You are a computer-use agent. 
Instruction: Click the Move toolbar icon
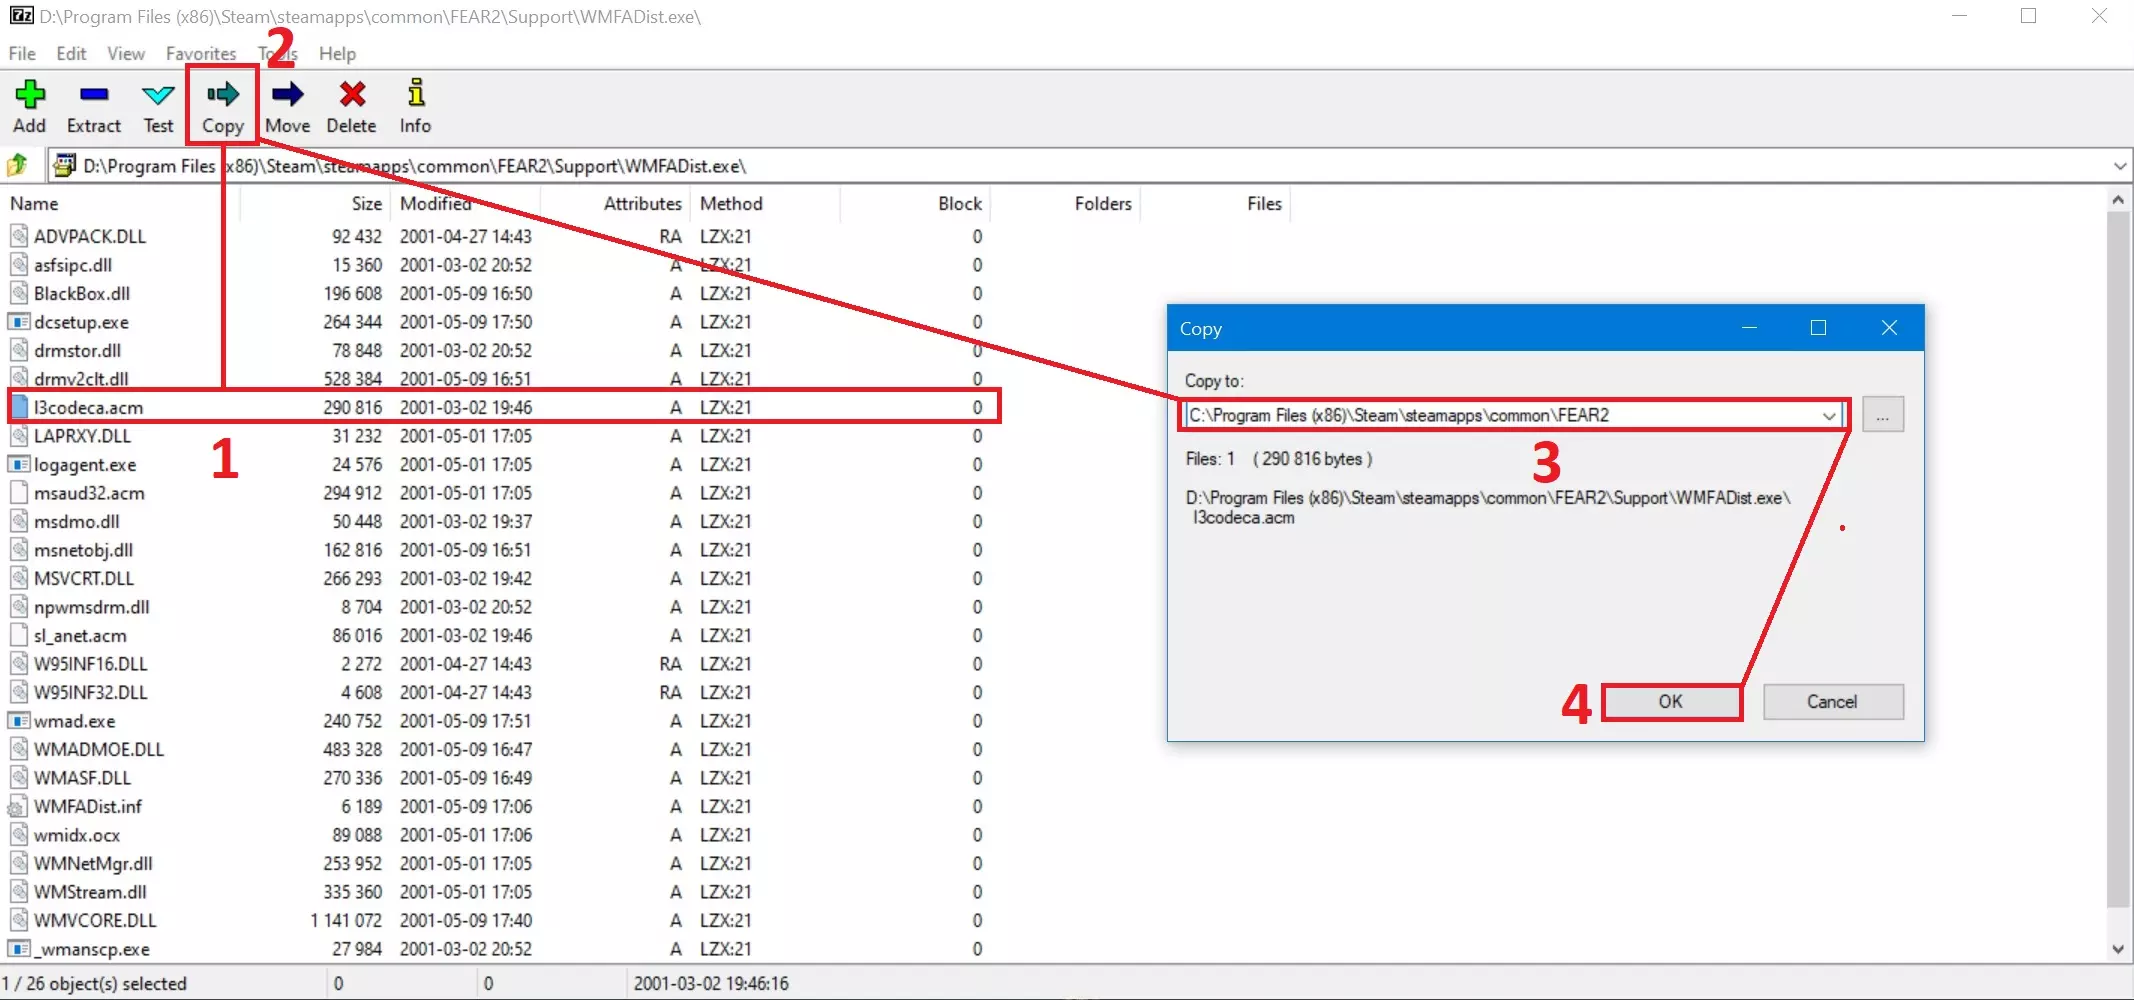point(287,105)
